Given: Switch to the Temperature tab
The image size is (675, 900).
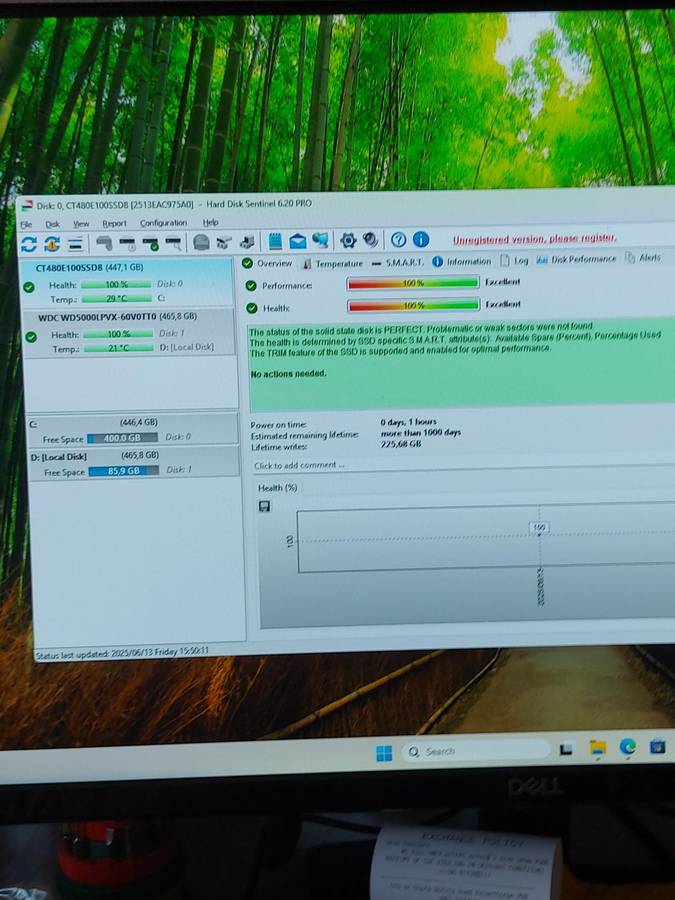Looking at the screenshot, I should point(333,263).
